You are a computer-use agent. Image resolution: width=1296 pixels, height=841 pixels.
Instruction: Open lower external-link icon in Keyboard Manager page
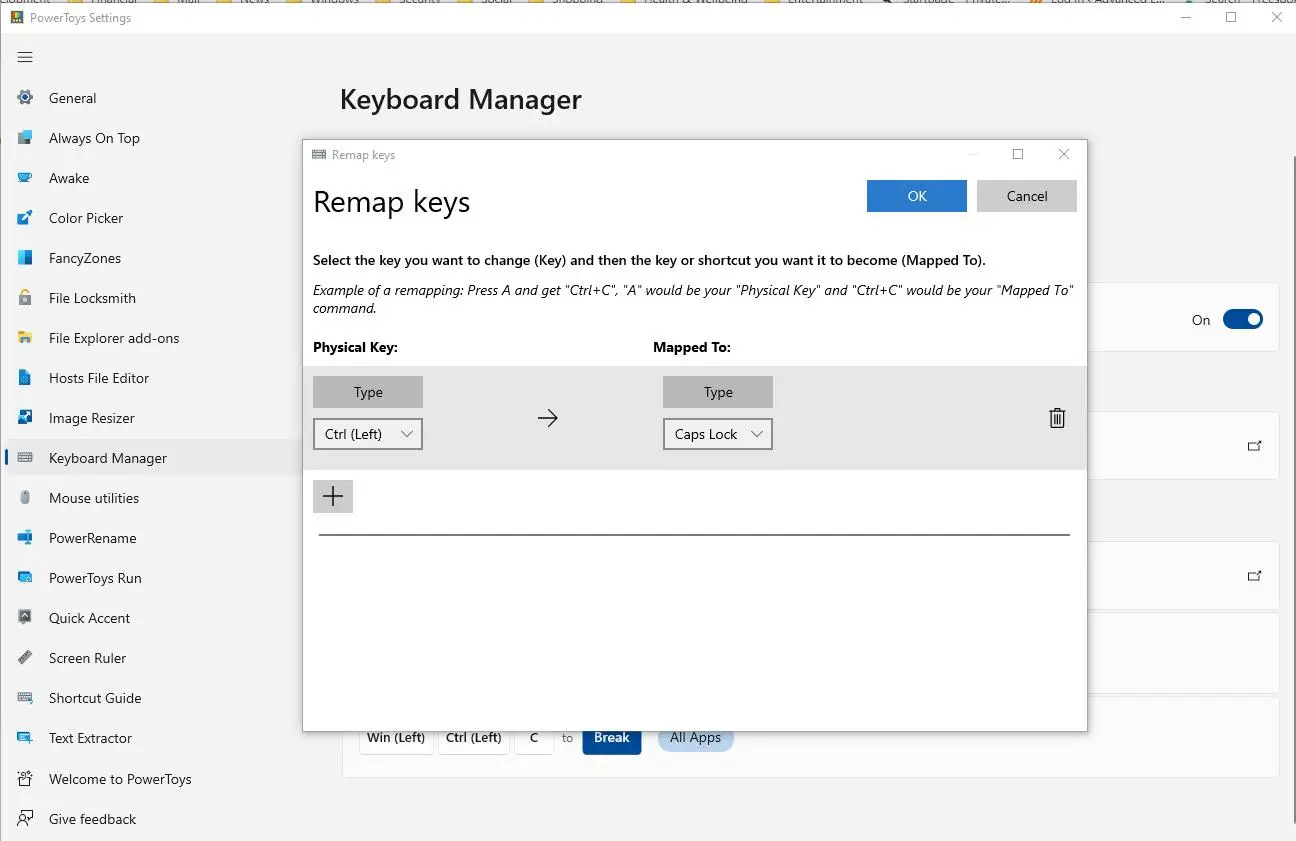[x=1254, y=576]
